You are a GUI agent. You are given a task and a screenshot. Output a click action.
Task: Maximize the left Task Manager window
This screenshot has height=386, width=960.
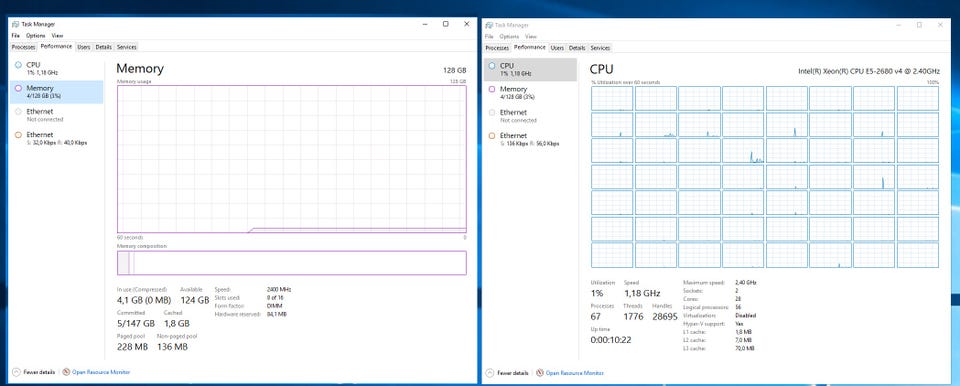click(x=446, y=24)
